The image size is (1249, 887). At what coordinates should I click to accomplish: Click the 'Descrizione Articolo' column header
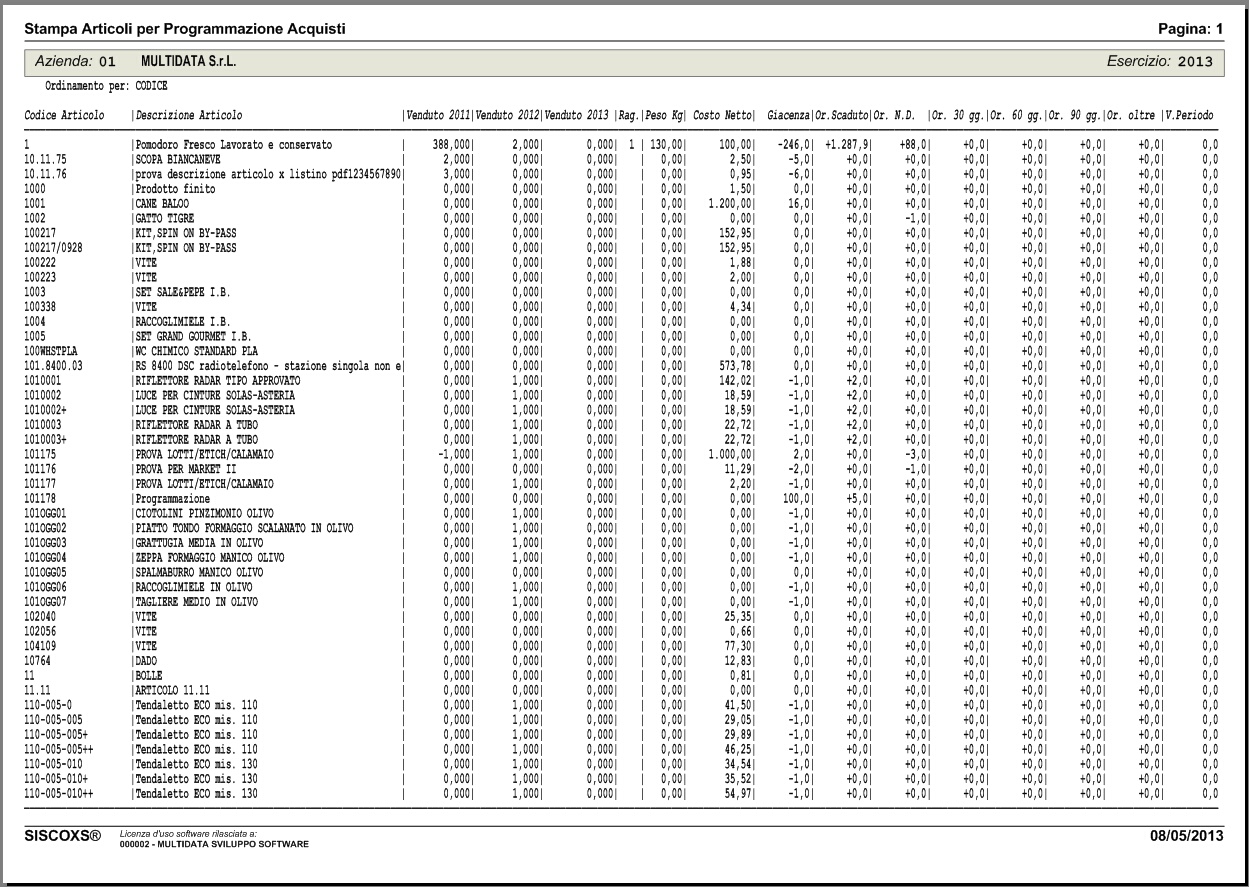[189, 116]
